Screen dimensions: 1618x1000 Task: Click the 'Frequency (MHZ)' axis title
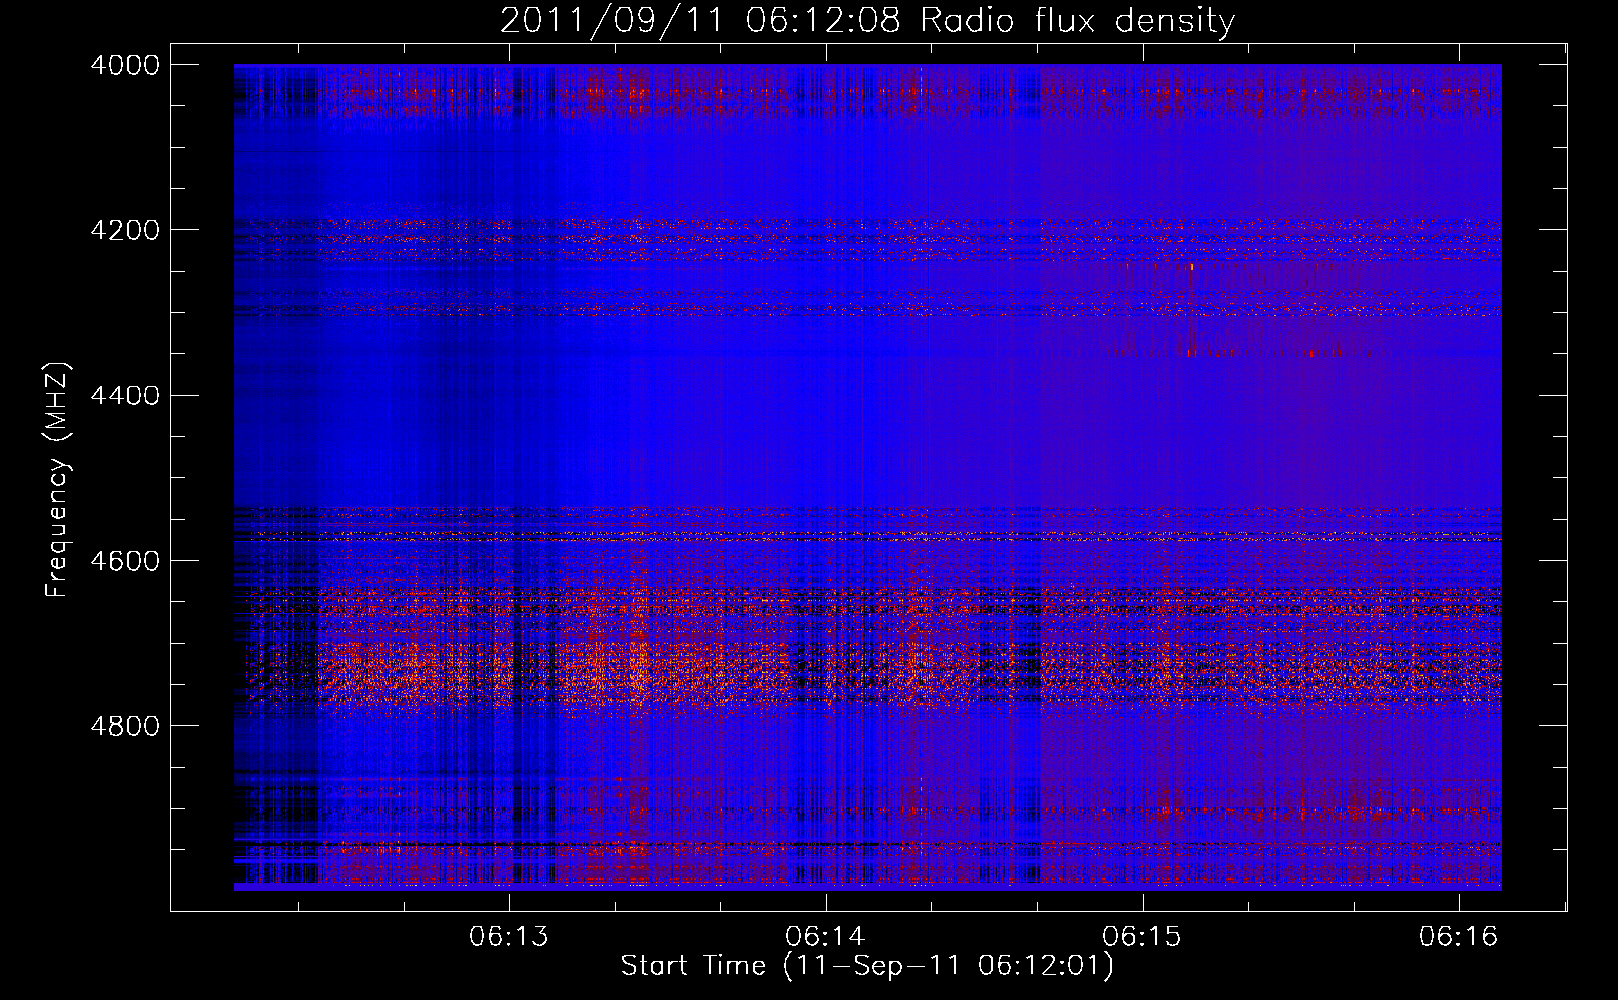[x=58, y=480]
